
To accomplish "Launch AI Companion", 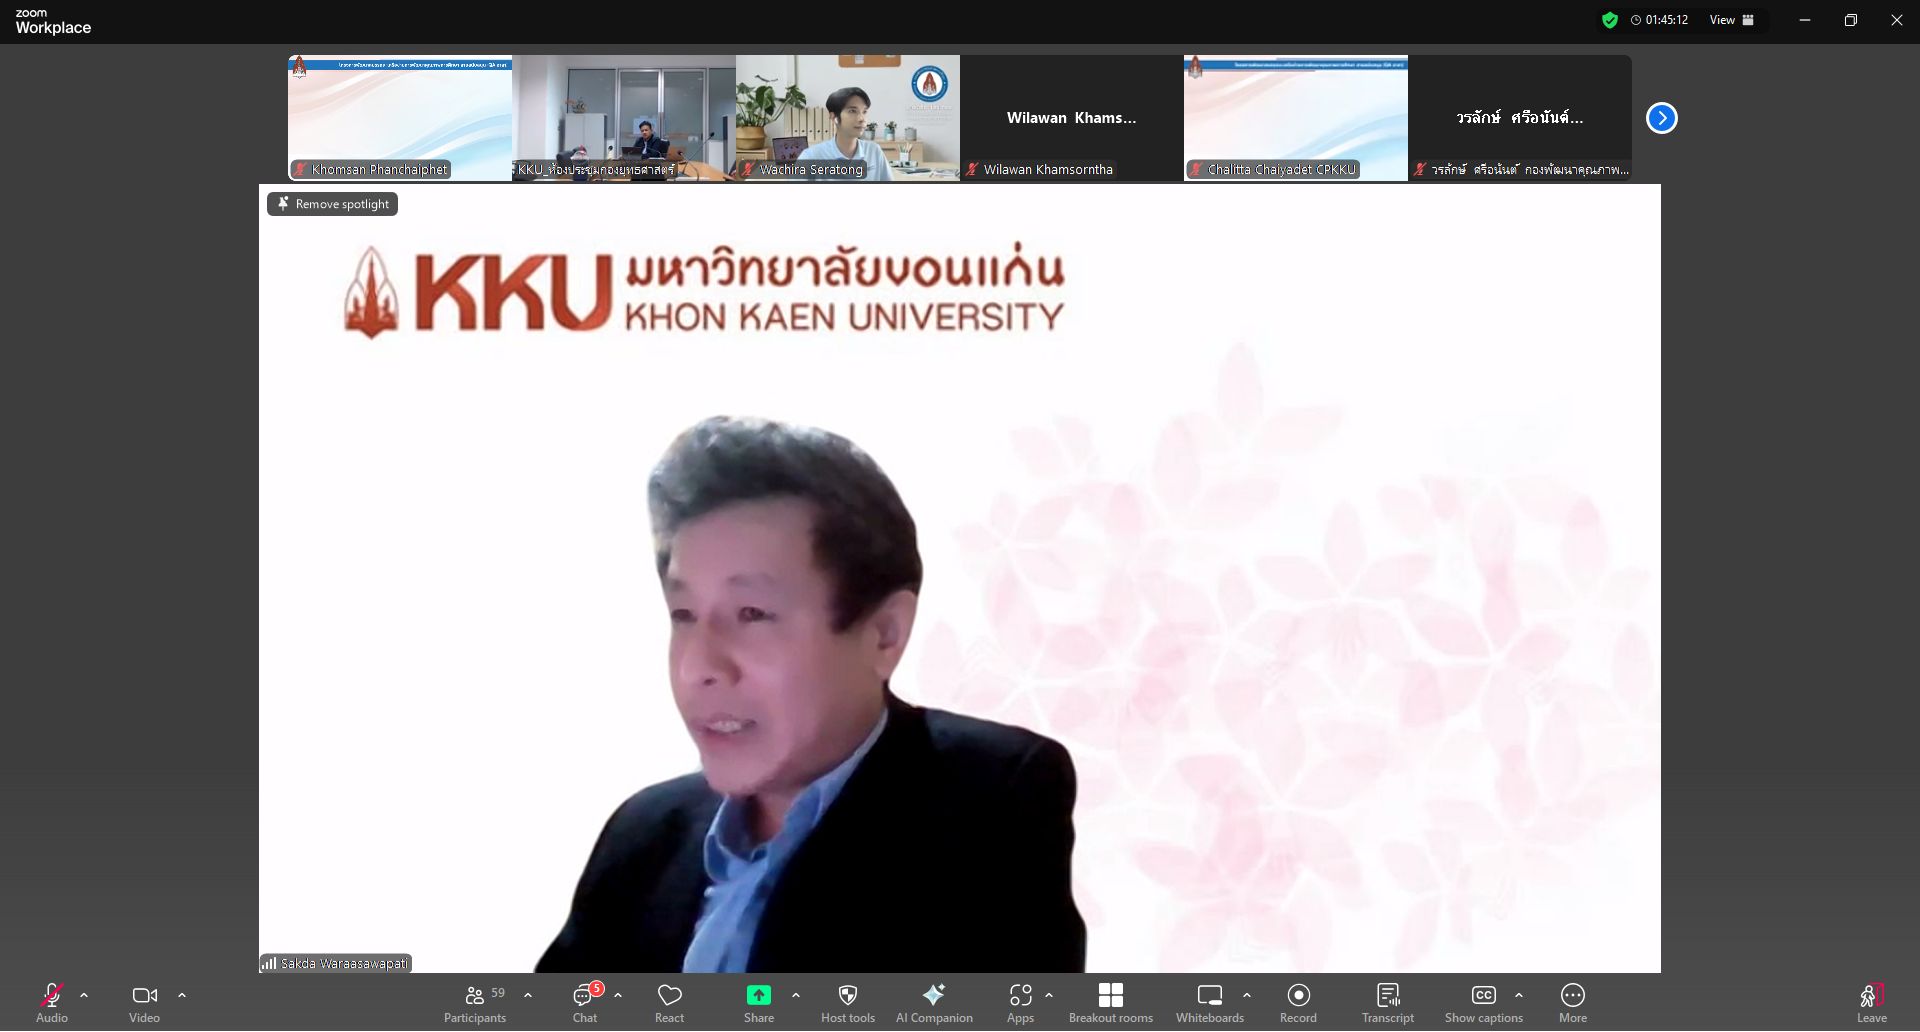I will click(x=933, y=1003).
